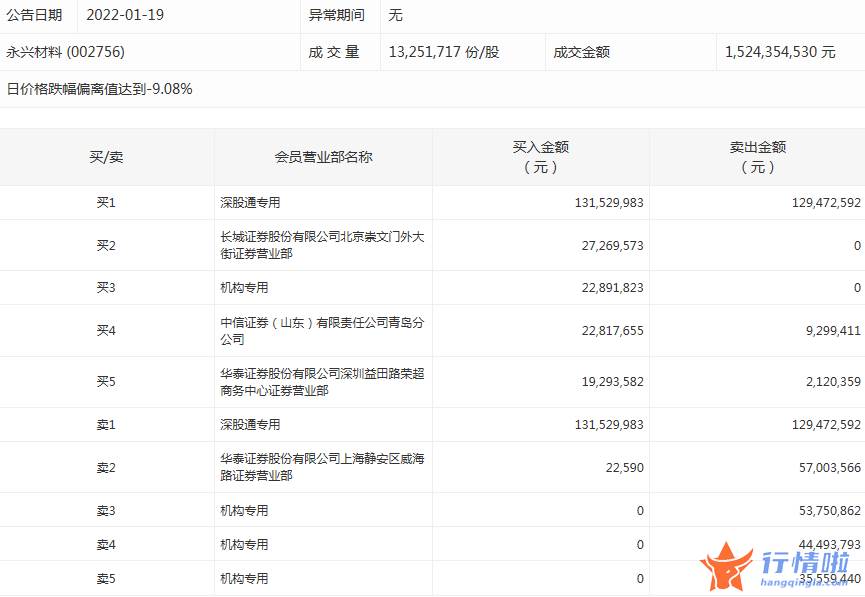Select the 卖2 row label
Viewport: 865px width, 597px height.
[x=106, y=467]
